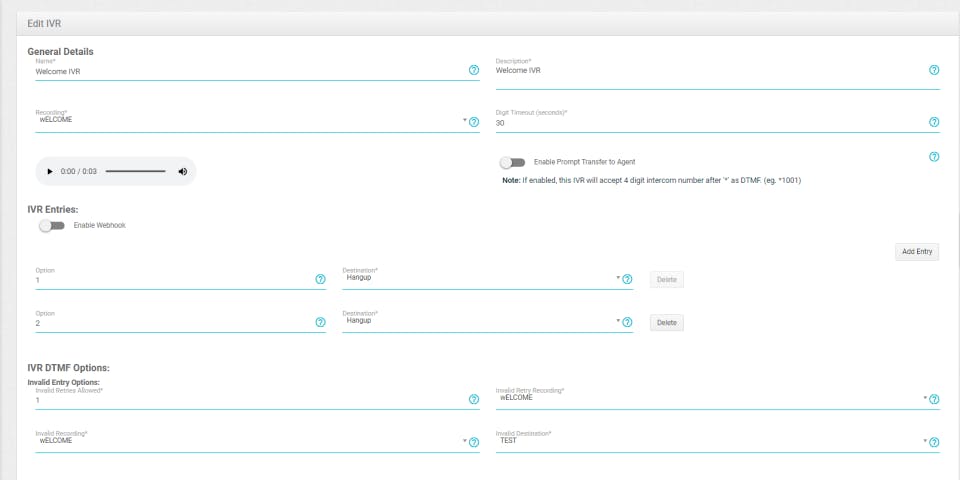Play the wELCOME recording audio

tap(50, 171)
